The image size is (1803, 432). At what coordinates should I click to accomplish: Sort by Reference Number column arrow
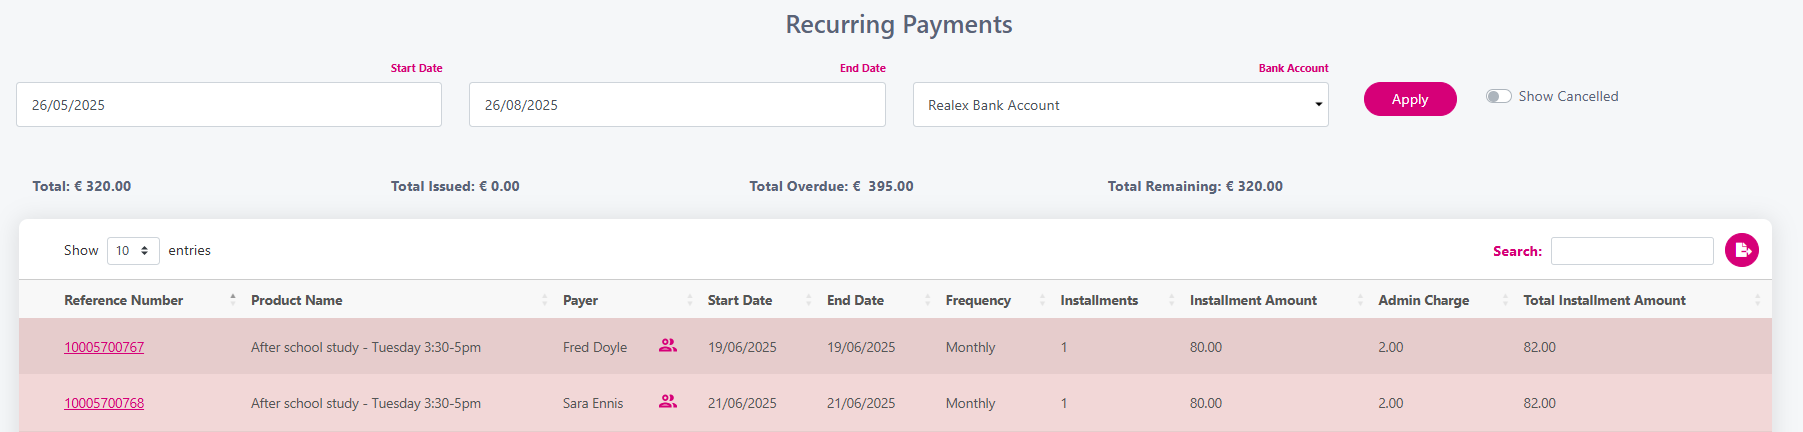tap(232, 300)
